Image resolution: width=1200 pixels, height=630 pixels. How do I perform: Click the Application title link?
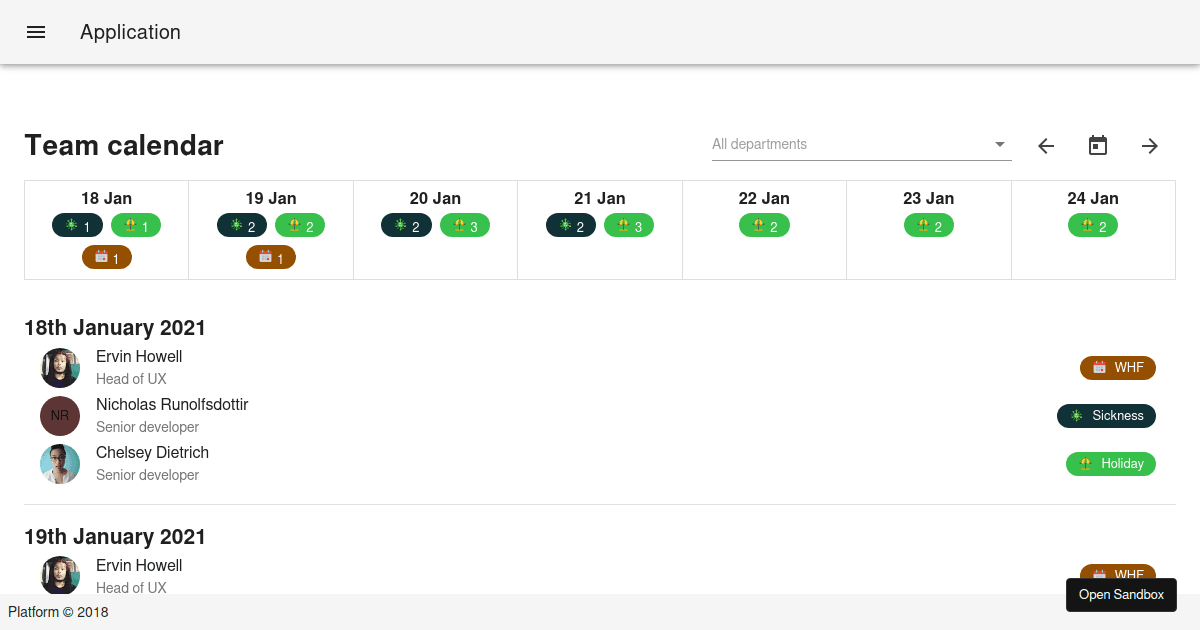pos(130,32)
